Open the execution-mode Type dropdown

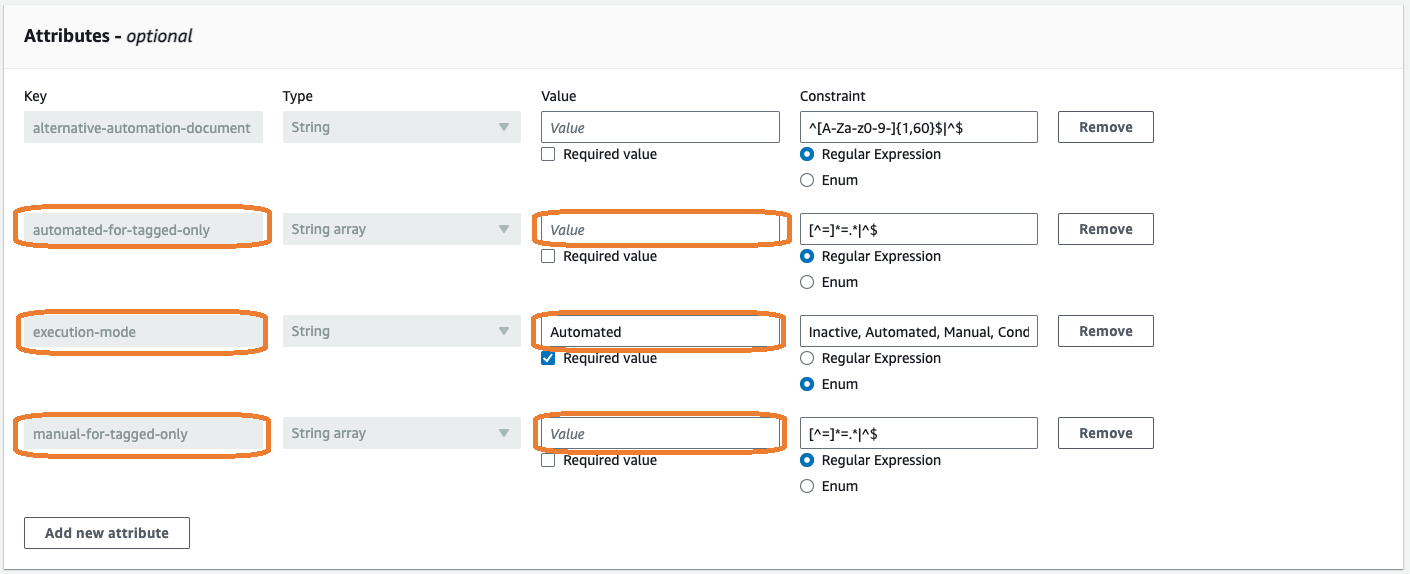coord(401,331)
